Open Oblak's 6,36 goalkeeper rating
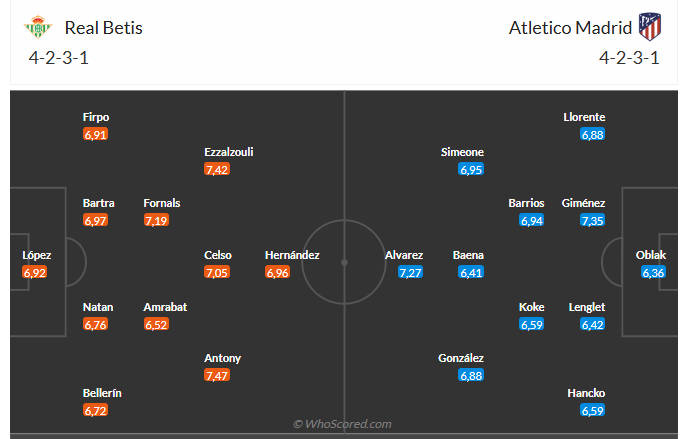The width and height of the screenshot is (684, 439). tap(653, 272)
